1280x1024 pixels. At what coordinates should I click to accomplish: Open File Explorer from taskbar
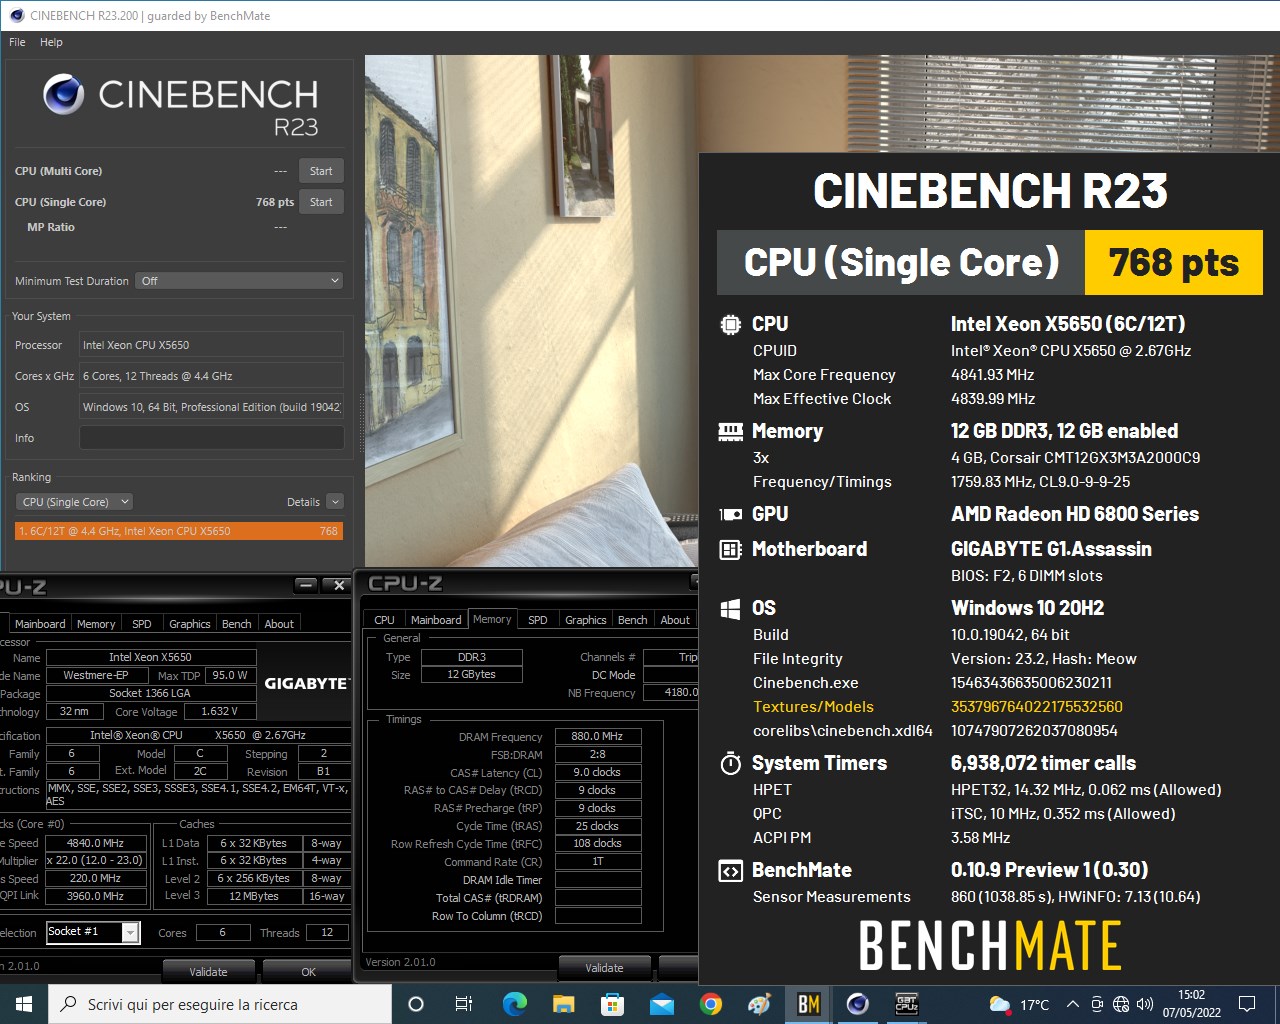pyautogui.click(x=563, y=1004)
